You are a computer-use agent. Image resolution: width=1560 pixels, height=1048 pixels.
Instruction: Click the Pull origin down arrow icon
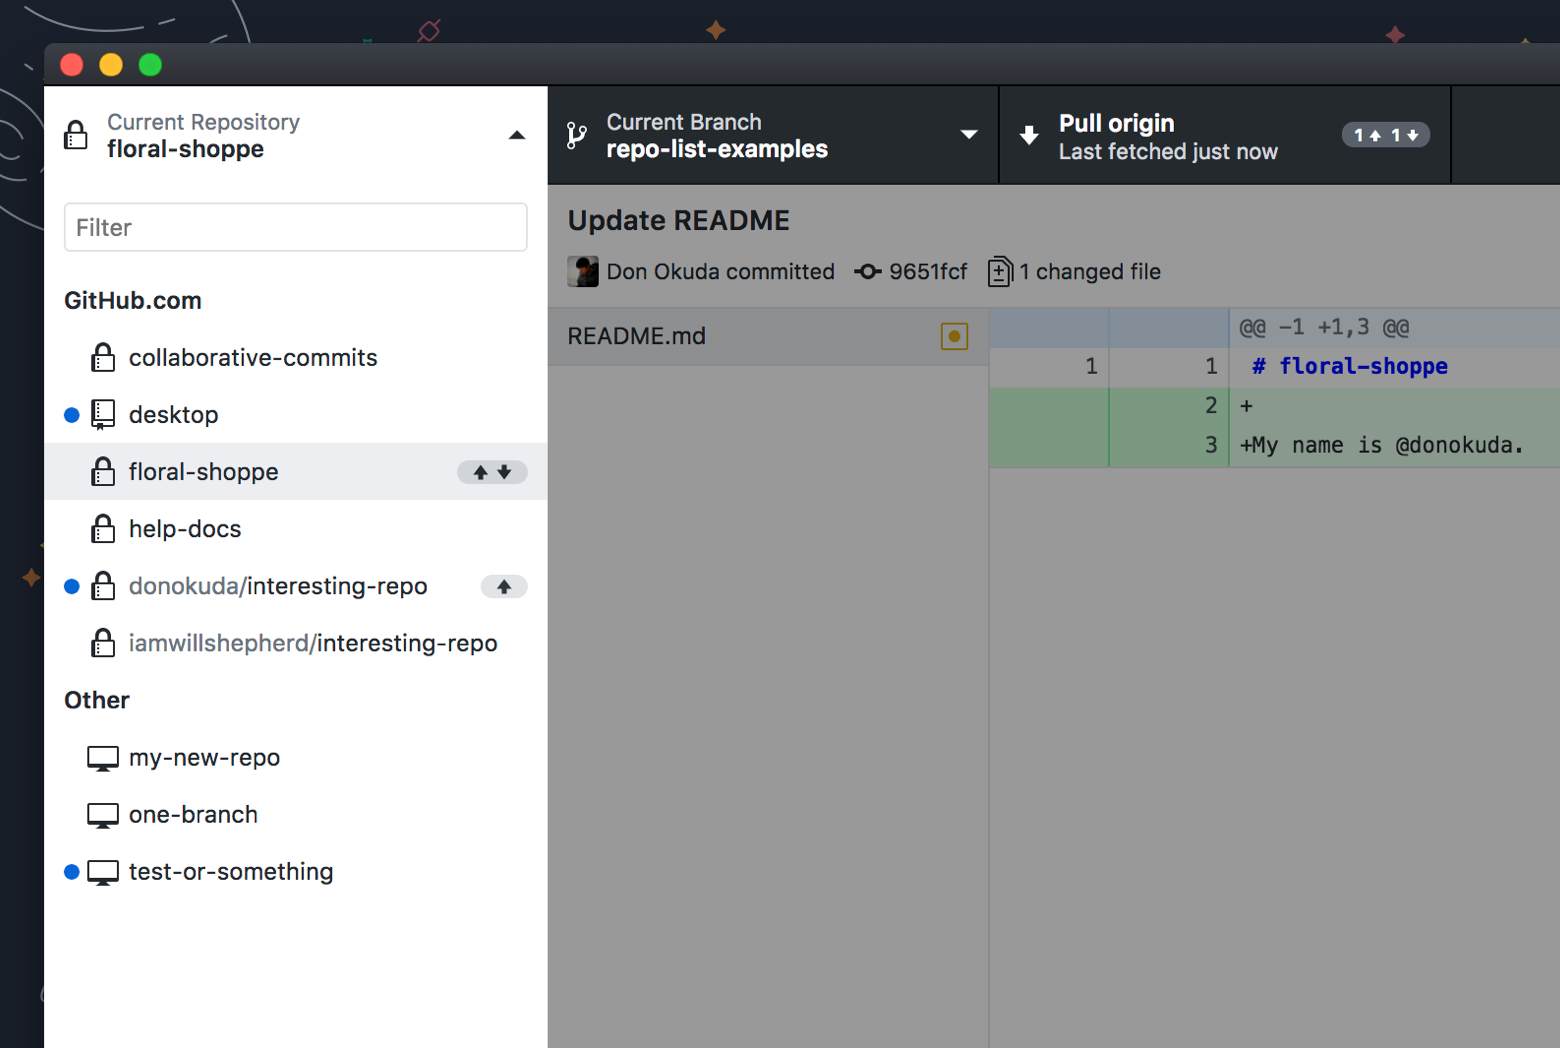pos(1029,135)
